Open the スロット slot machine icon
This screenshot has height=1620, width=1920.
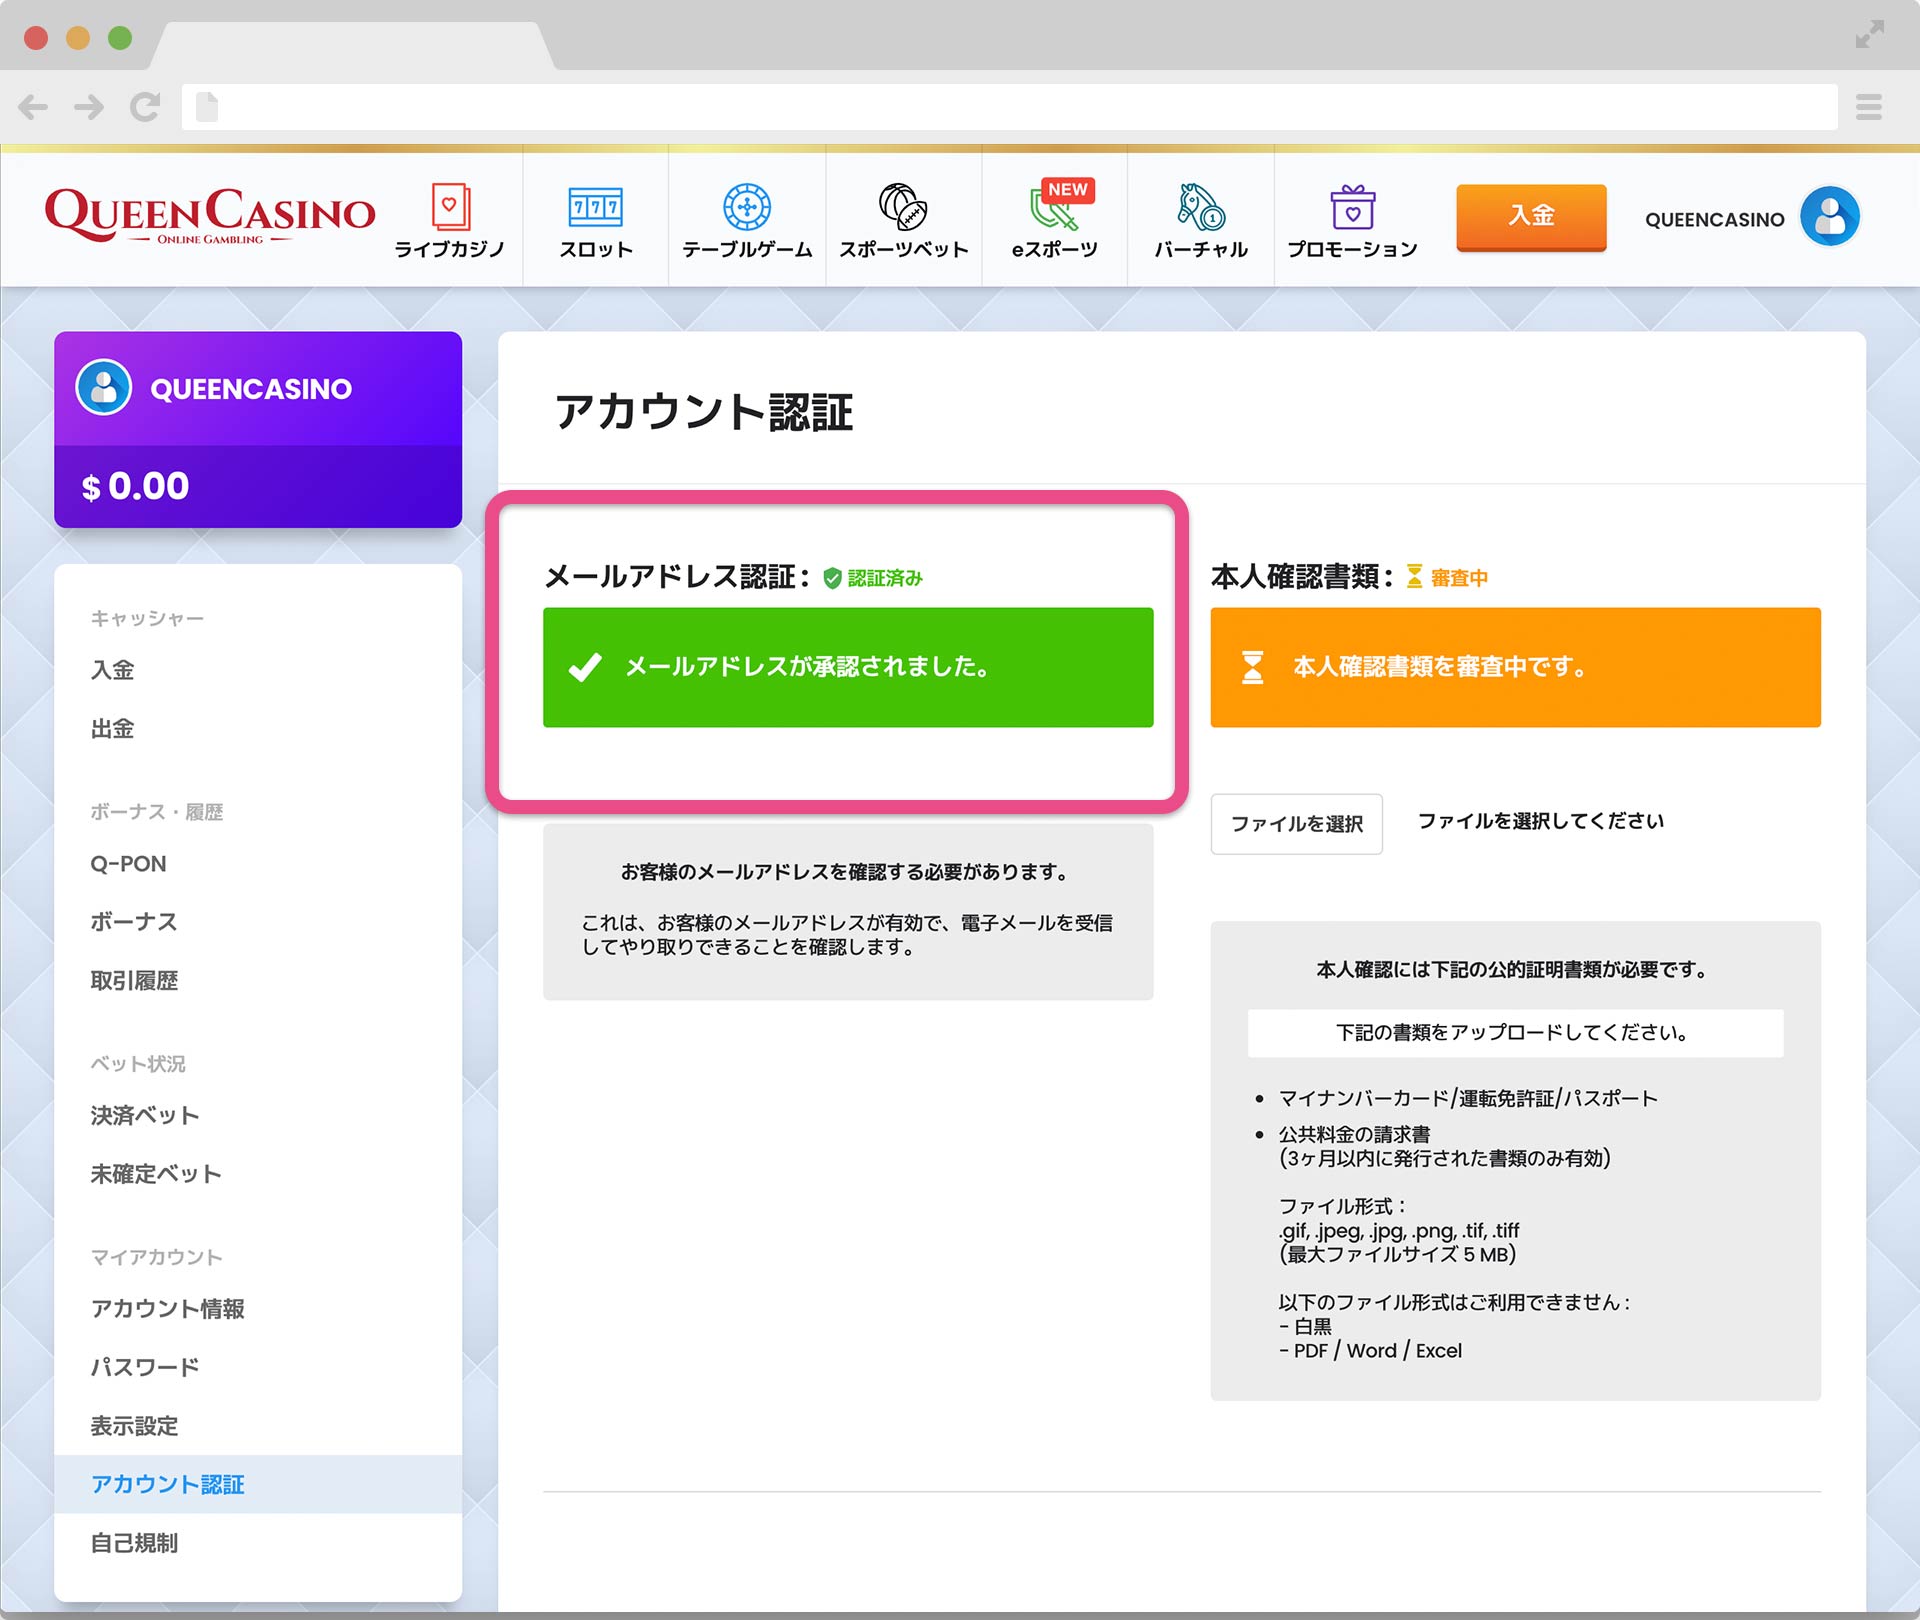coord(595,207)
